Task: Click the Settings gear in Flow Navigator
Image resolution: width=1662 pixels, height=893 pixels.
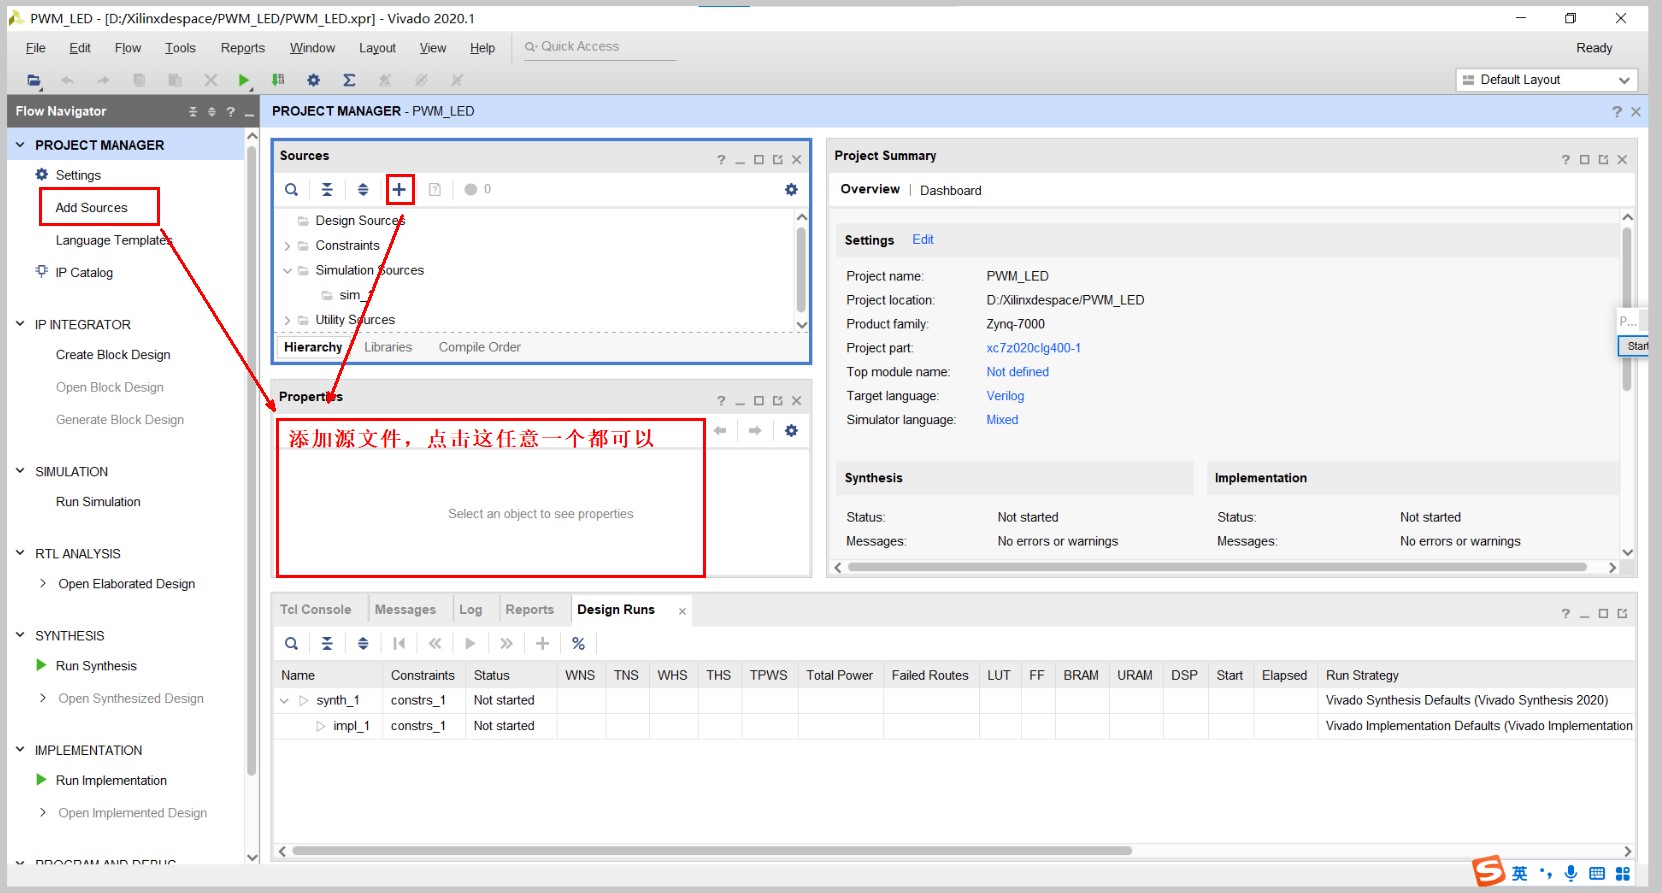Action: (x=42, y=174)
